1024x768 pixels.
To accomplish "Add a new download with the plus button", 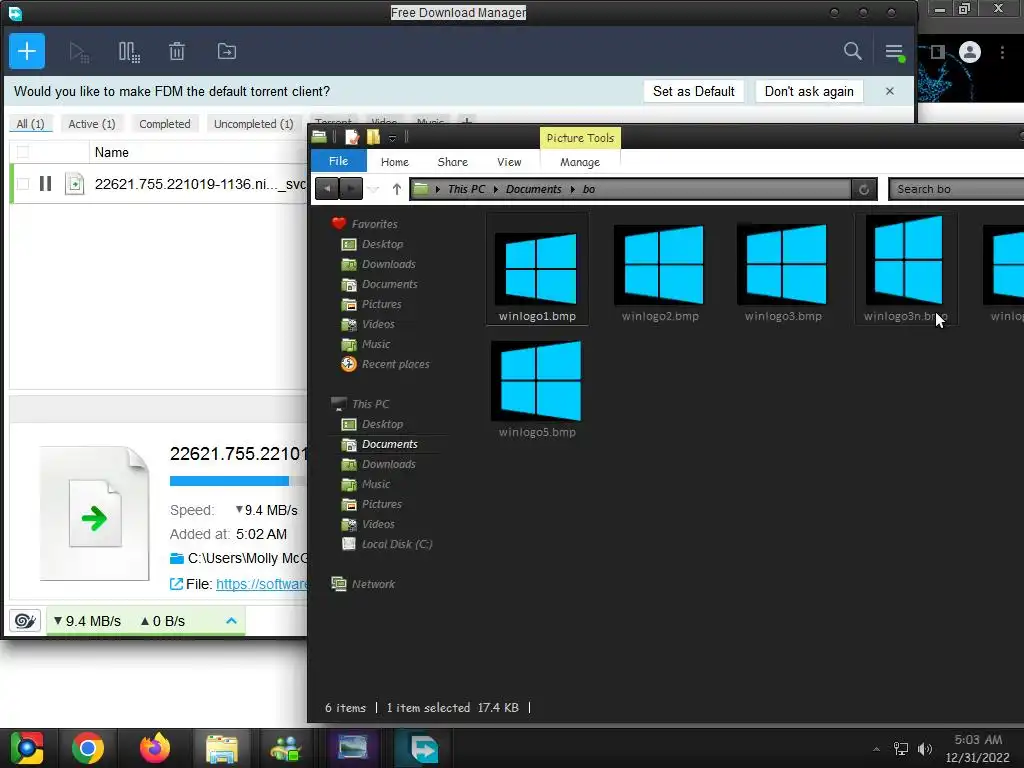I will [x=27, y=51].
